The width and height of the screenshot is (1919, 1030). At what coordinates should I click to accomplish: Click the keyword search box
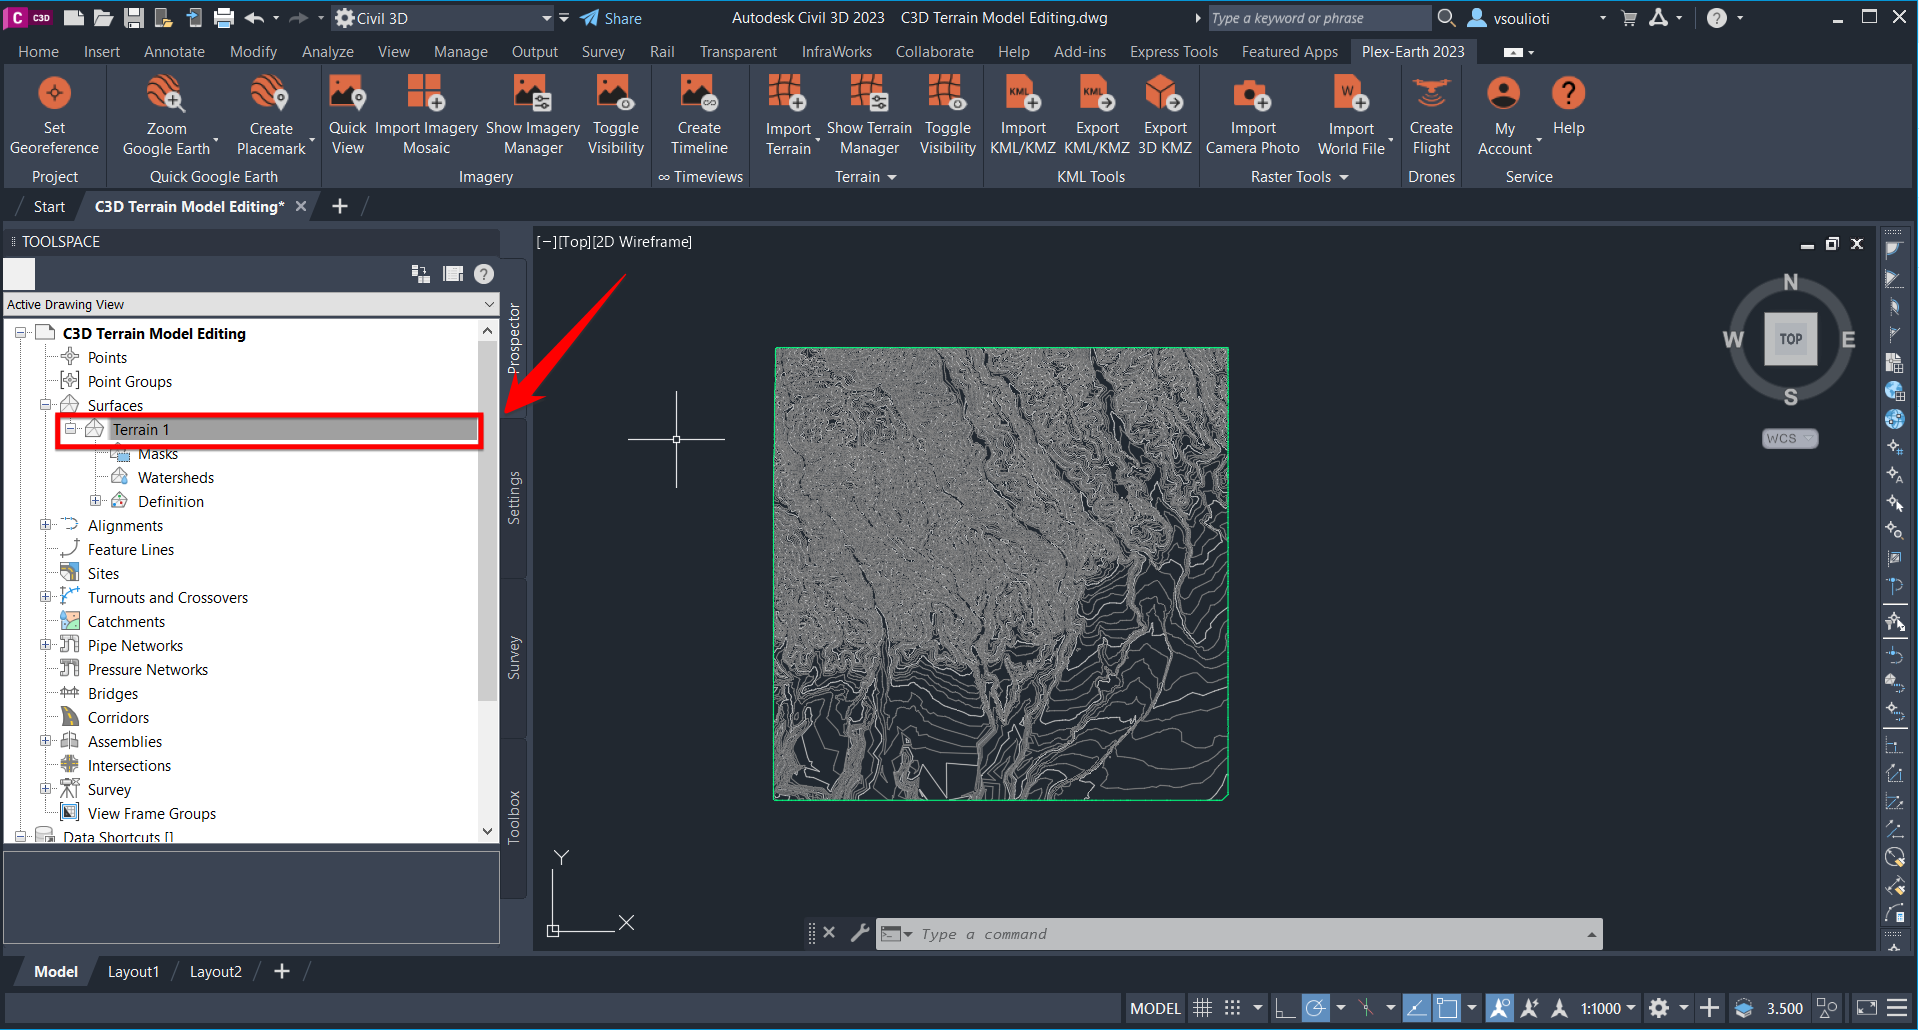click(1318, 18)
